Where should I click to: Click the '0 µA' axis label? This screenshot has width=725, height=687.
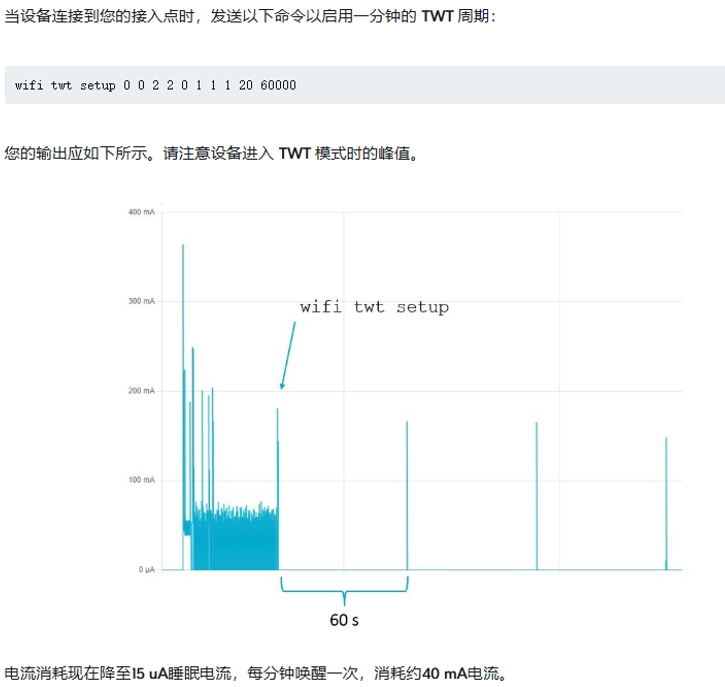click(147, 570)
